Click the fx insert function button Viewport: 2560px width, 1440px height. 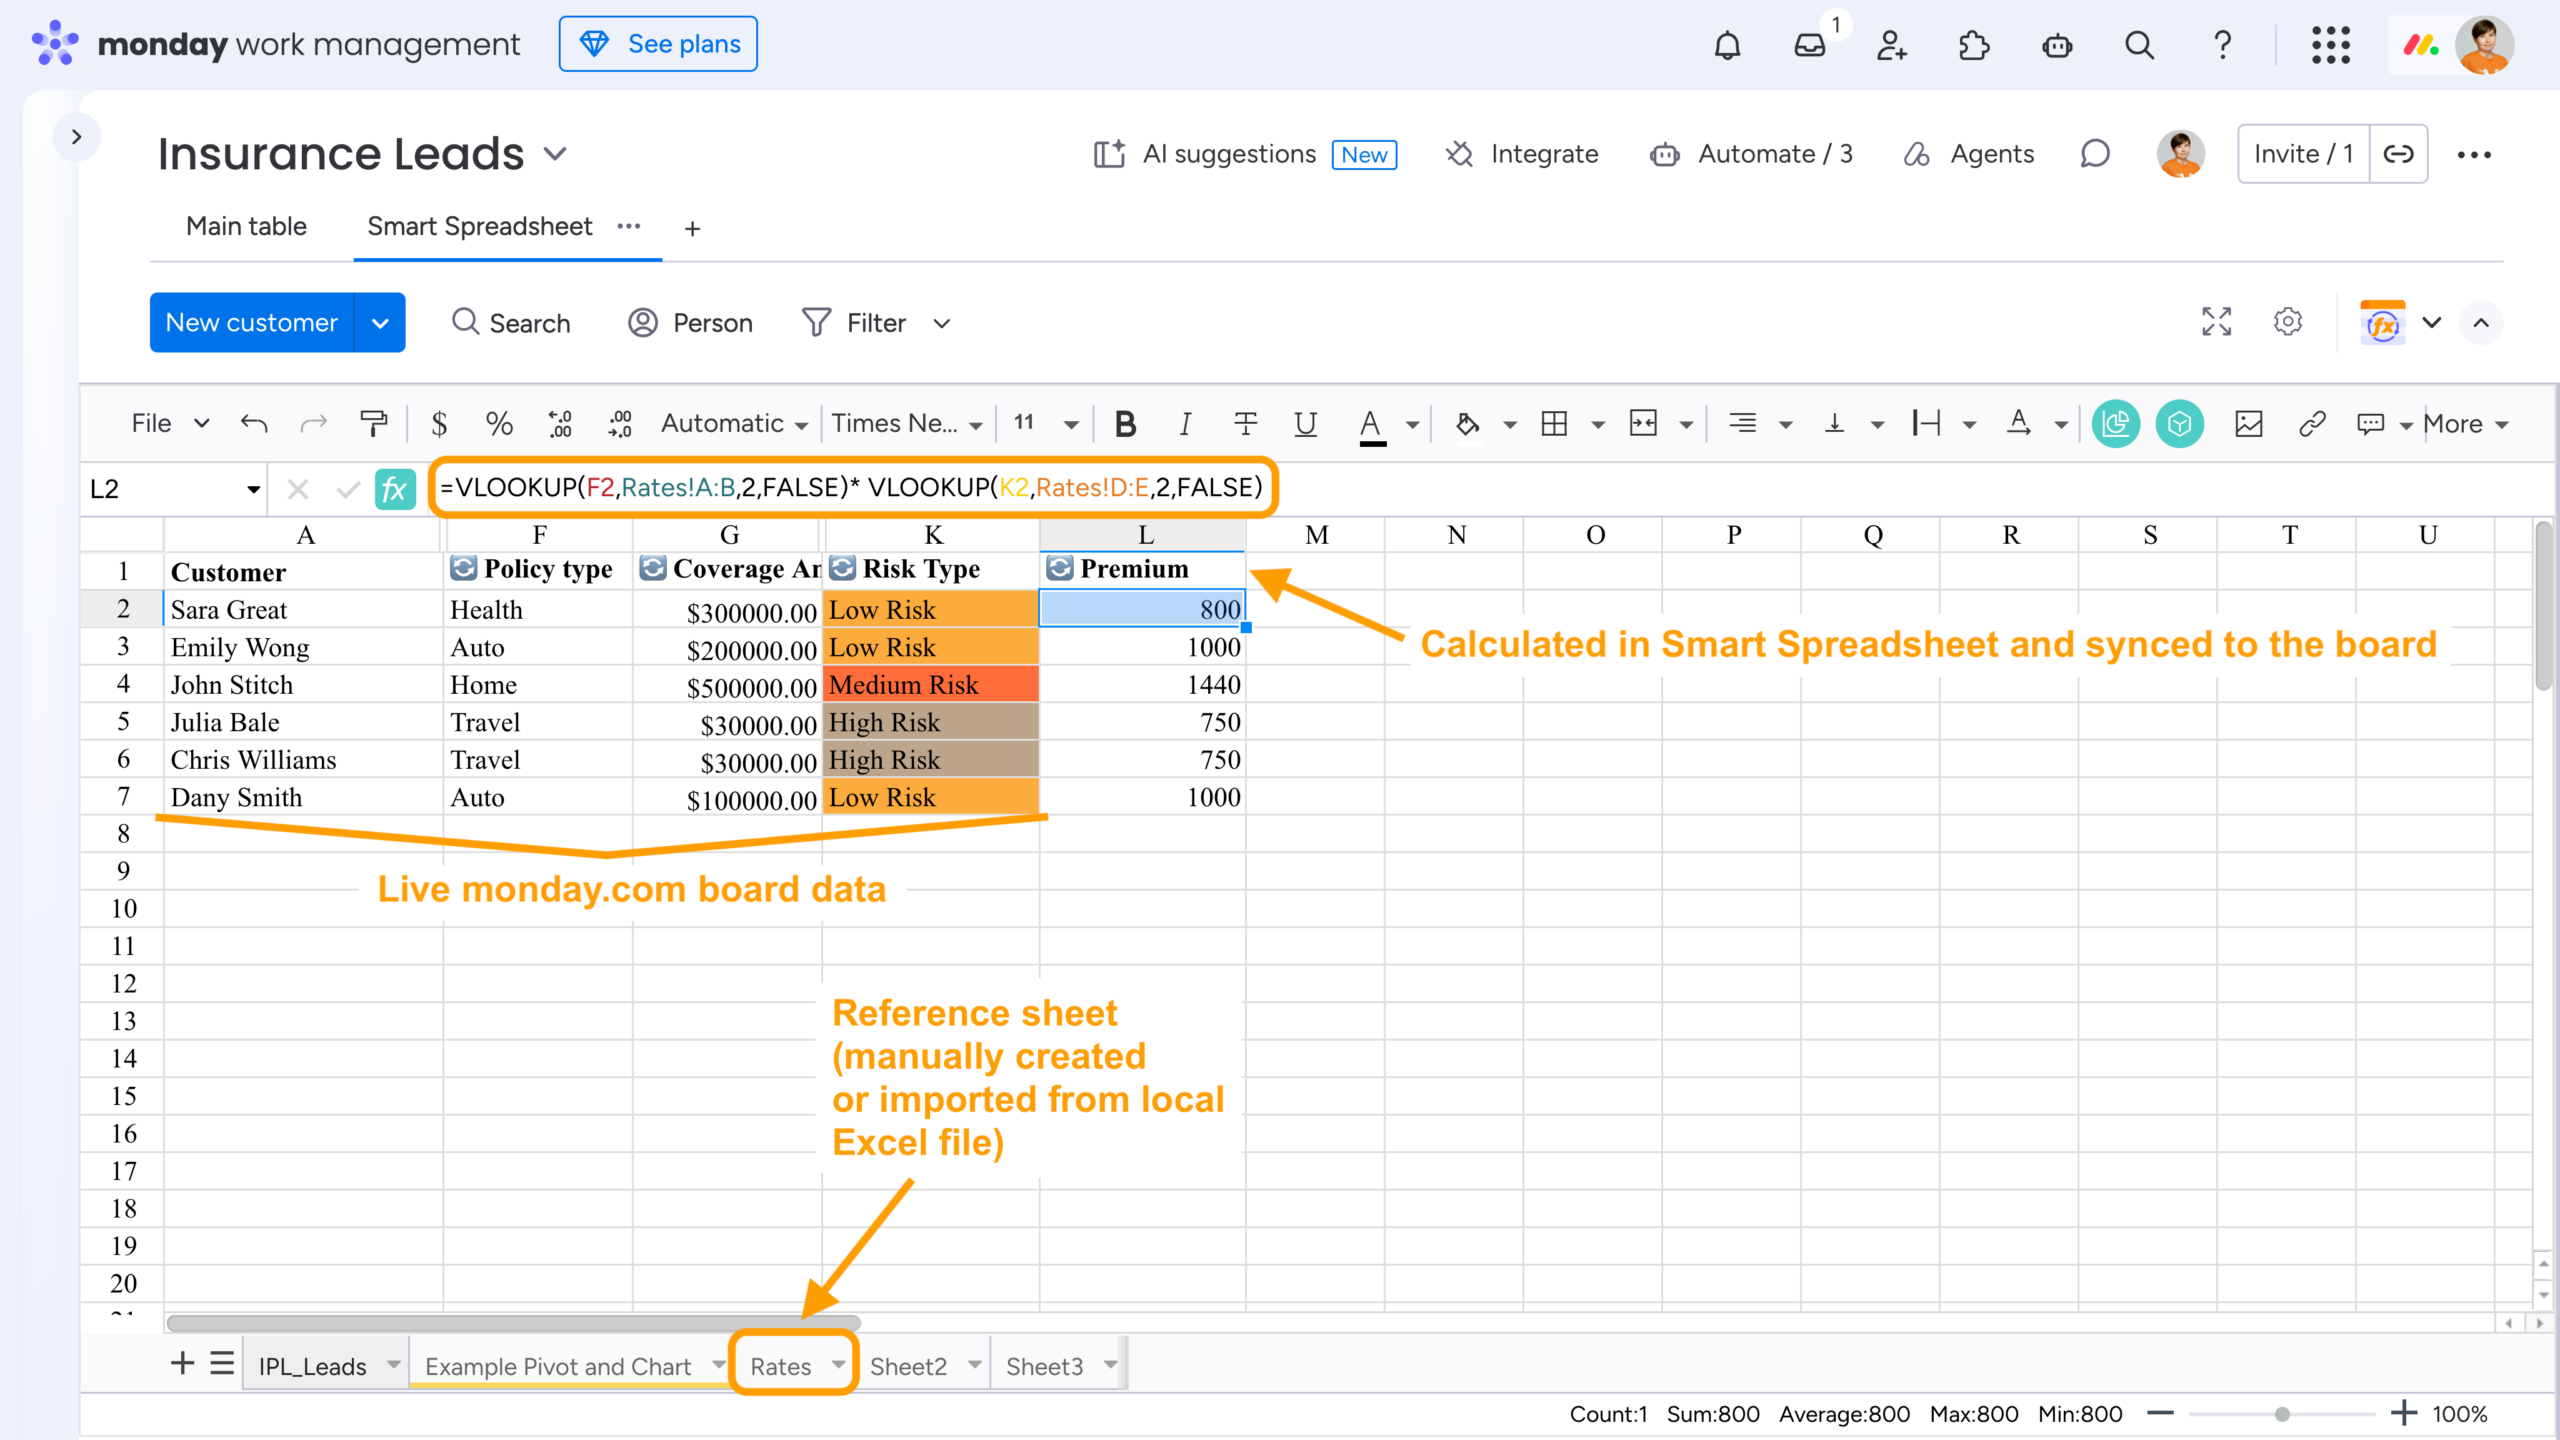point(395,489)
